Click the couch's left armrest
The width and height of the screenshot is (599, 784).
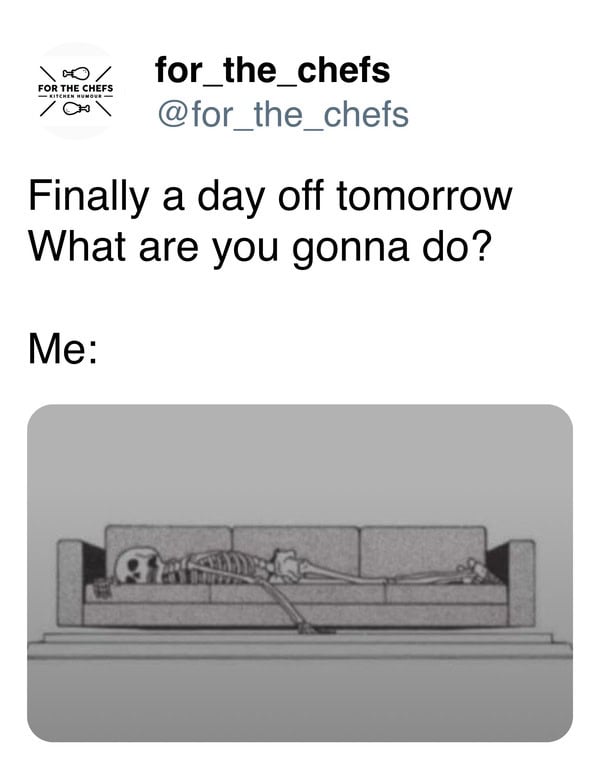71,582
